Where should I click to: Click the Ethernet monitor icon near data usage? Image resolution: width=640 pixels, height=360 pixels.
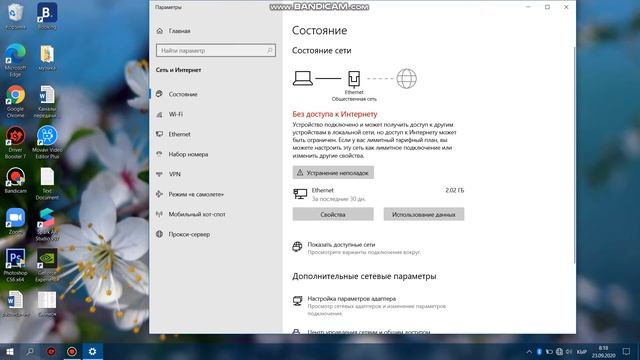pyautogui.click(x=300, y=194)
